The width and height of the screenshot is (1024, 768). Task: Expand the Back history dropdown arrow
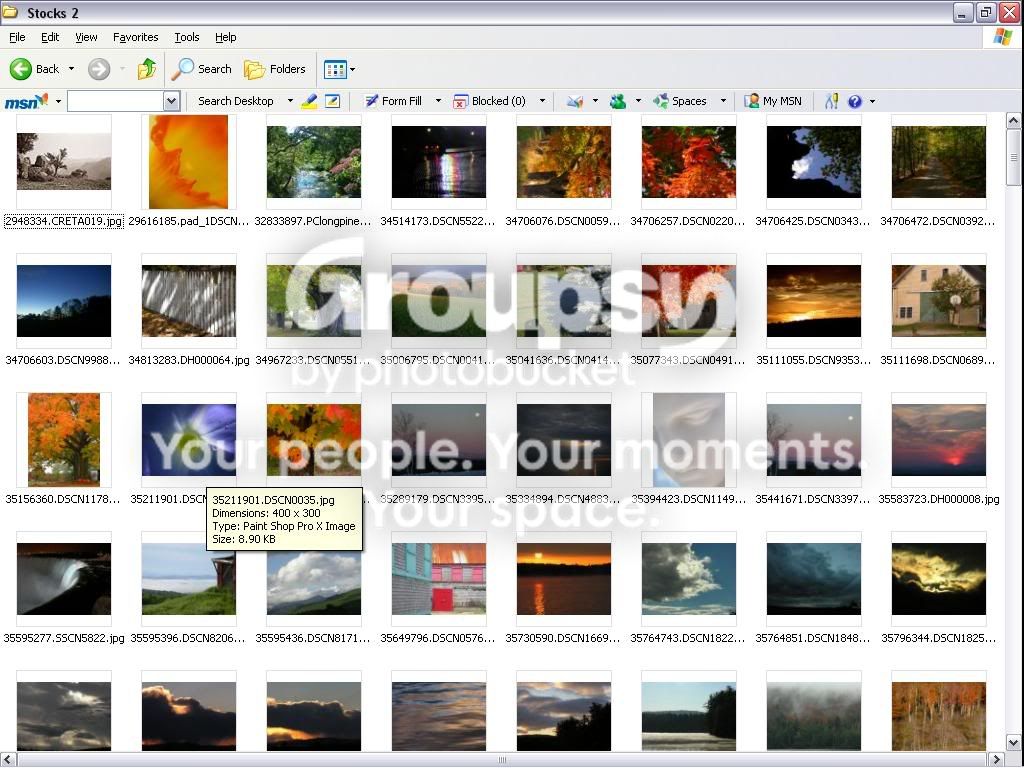(71, 69)
